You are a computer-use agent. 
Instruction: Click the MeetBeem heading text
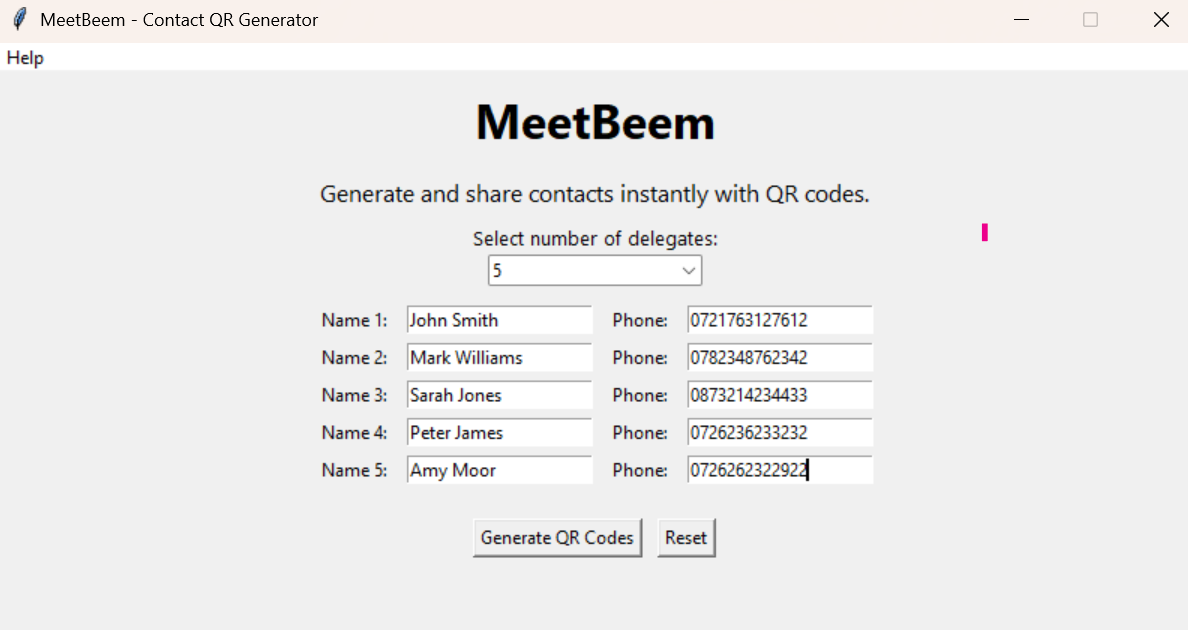tap(595, 122)
